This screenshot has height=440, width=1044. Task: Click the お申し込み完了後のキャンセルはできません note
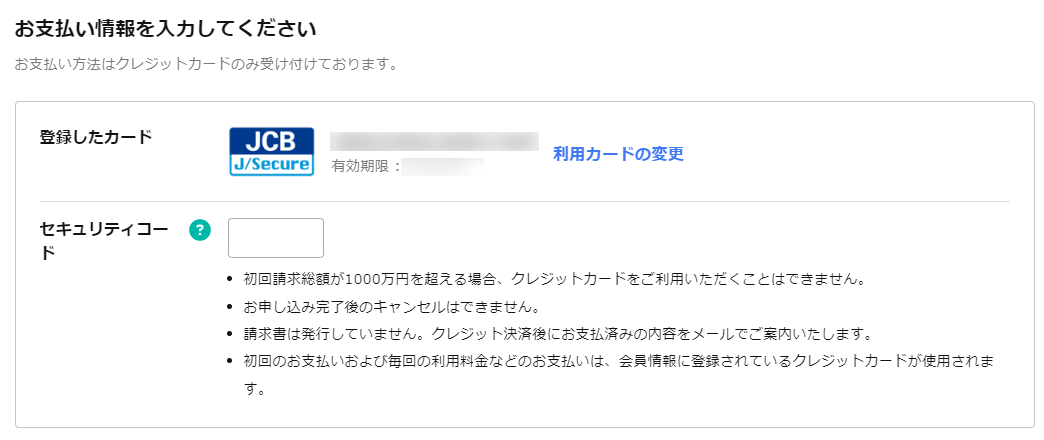(391, 306)
